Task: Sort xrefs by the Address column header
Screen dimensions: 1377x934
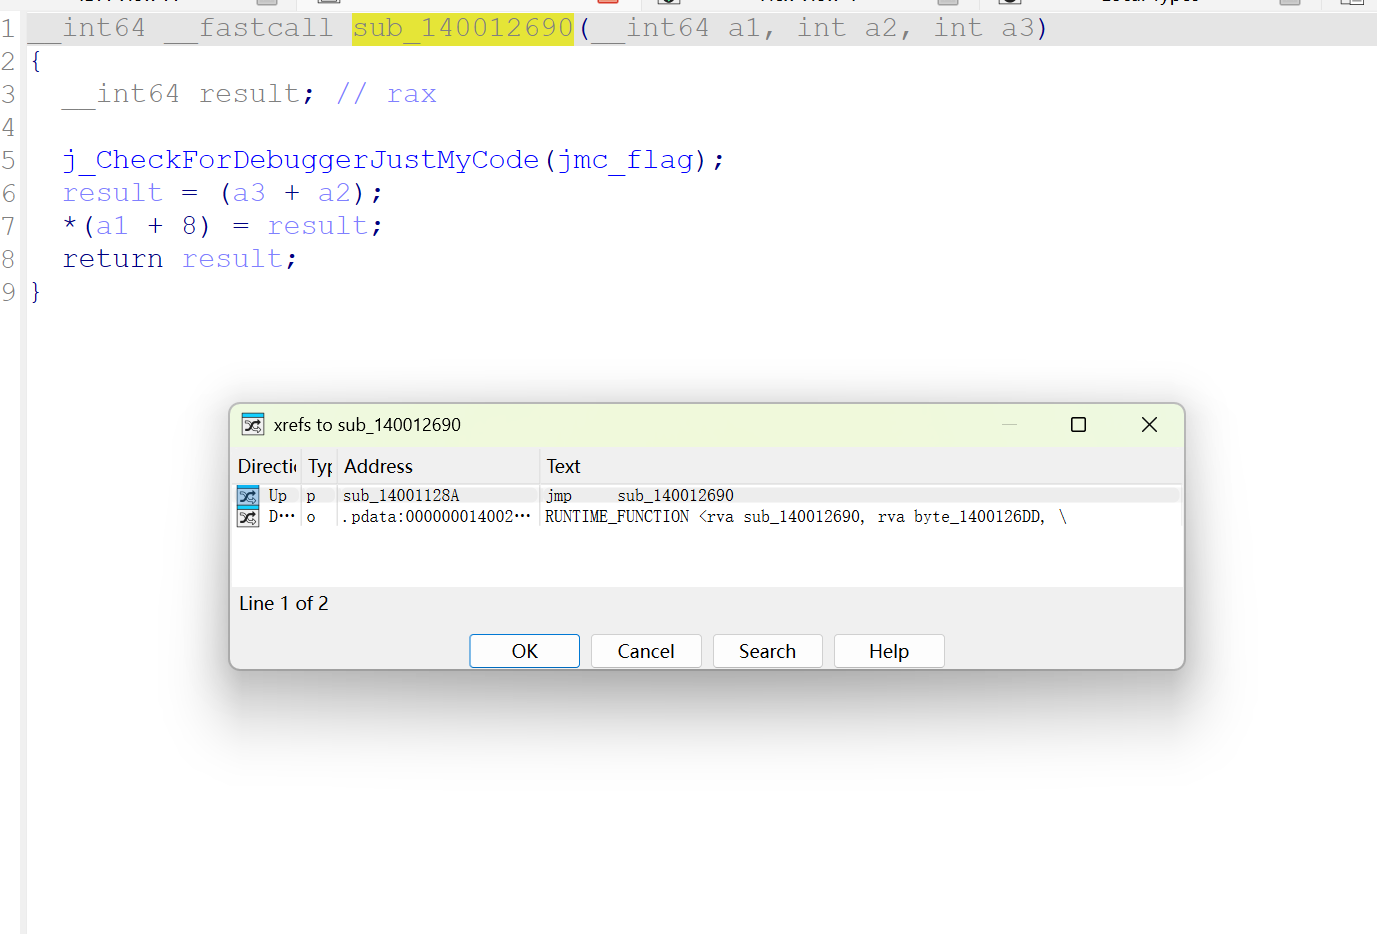Action: click(x=378, y=467)
